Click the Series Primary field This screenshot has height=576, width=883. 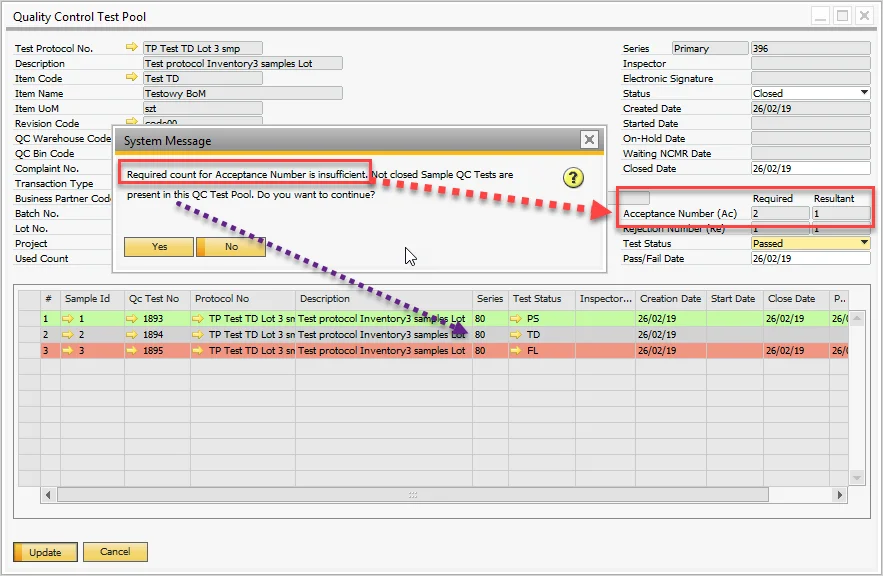(710, 48)
